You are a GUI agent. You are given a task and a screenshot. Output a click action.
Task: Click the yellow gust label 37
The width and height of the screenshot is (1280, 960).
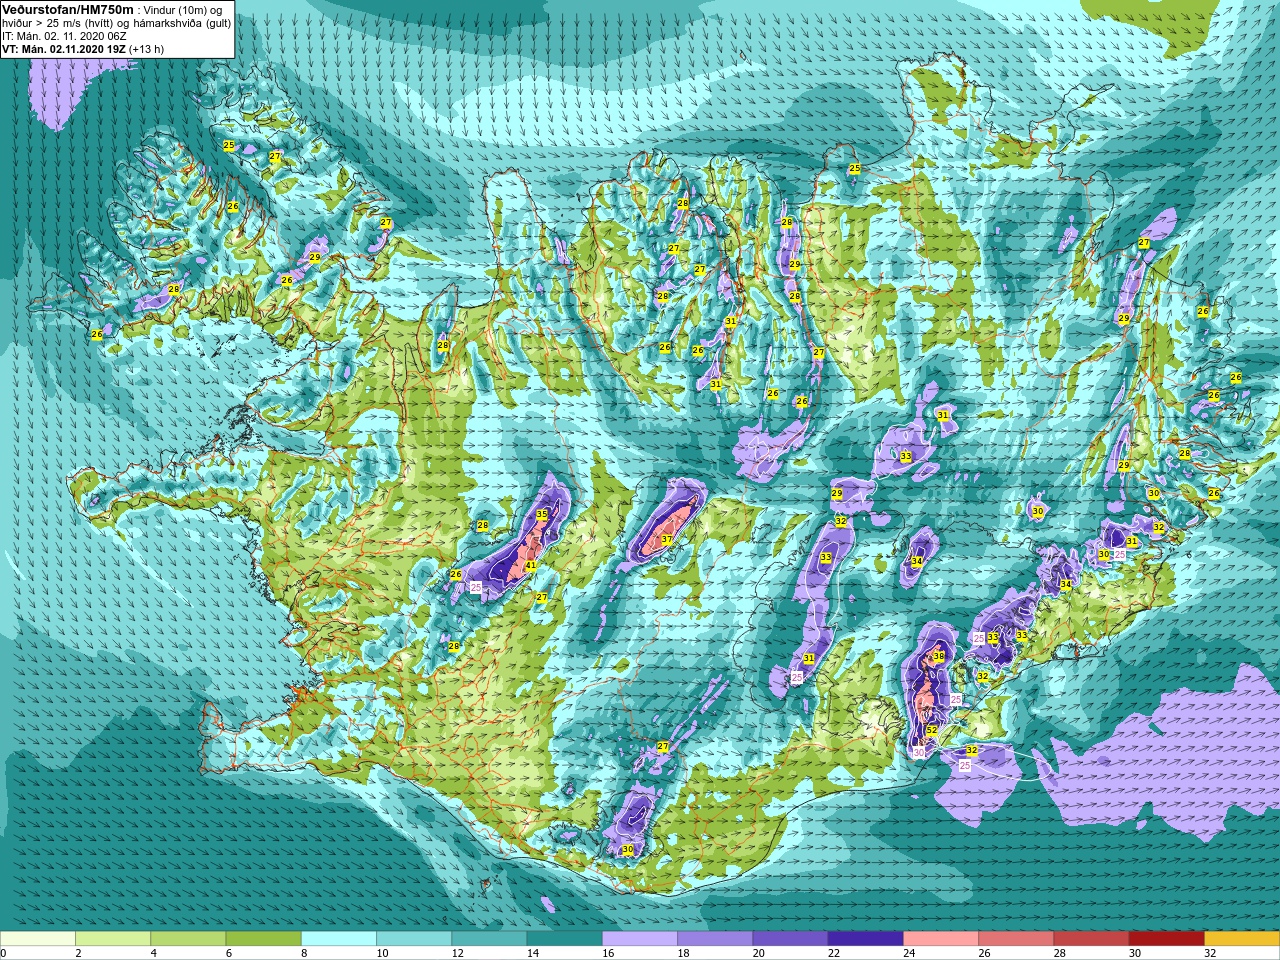666,540
